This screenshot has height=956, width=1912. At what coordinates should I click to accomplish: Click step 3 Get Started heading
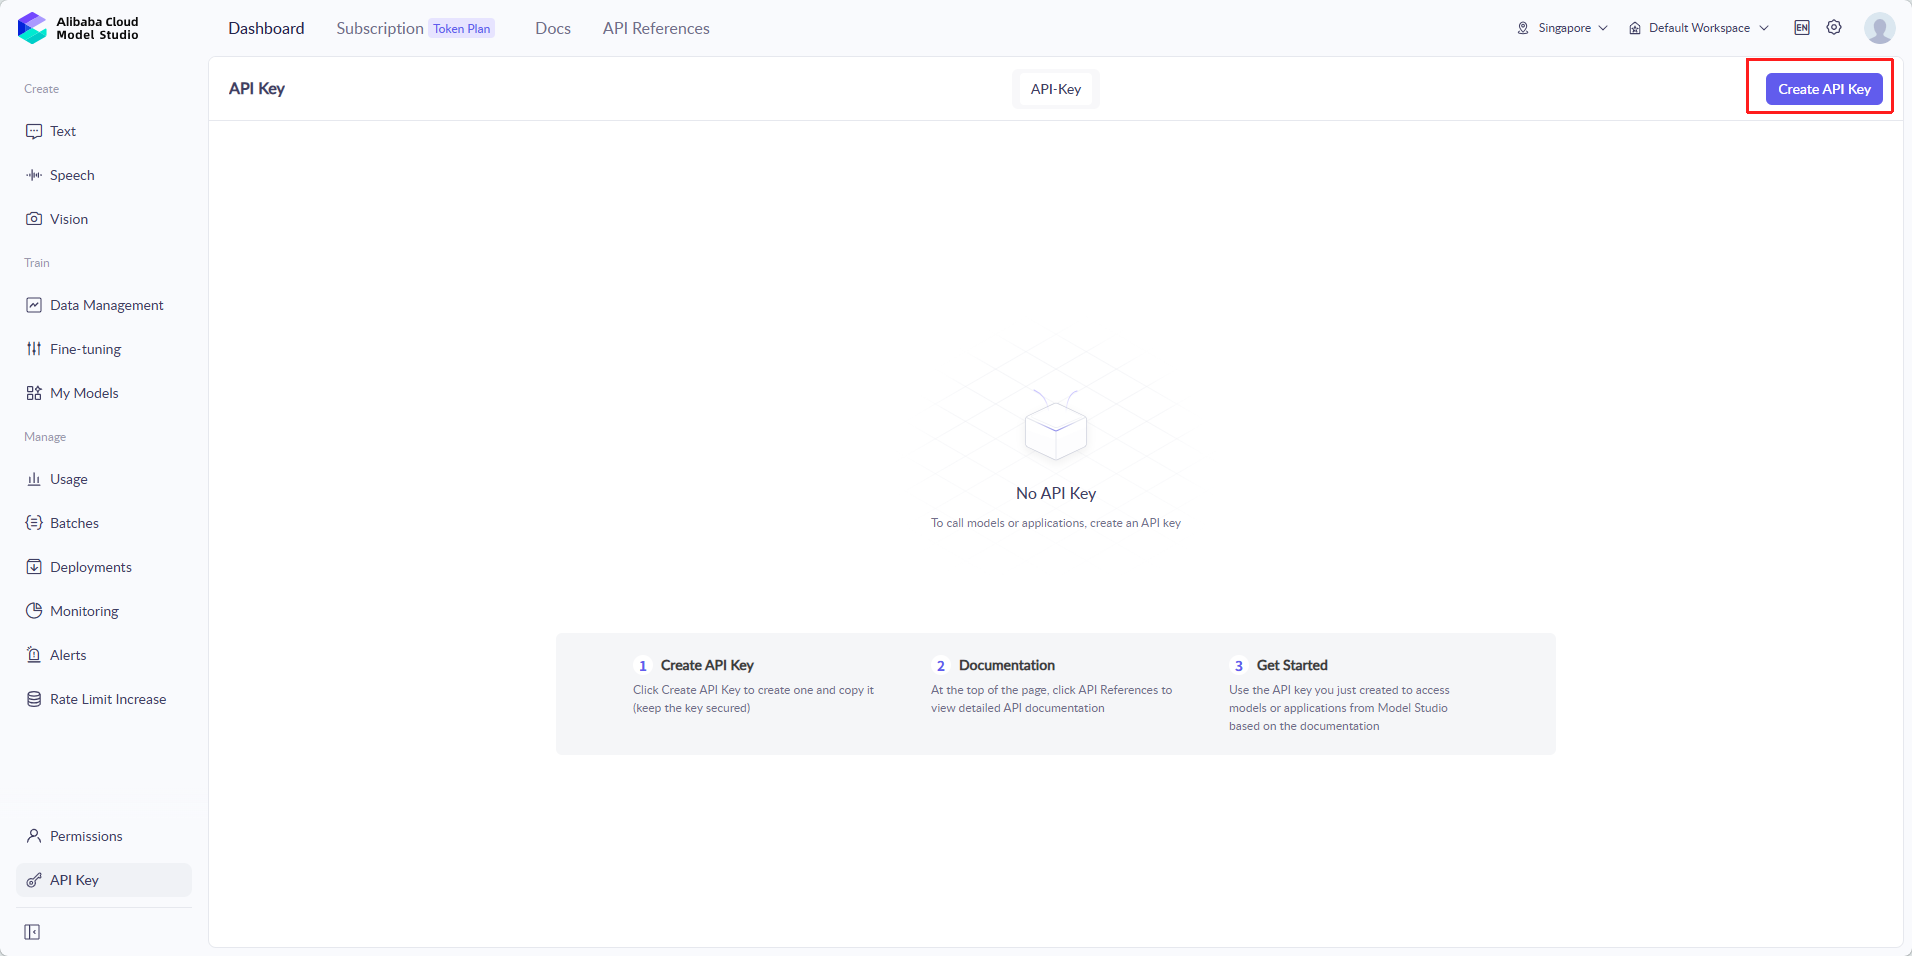(x=1292, y=665)
